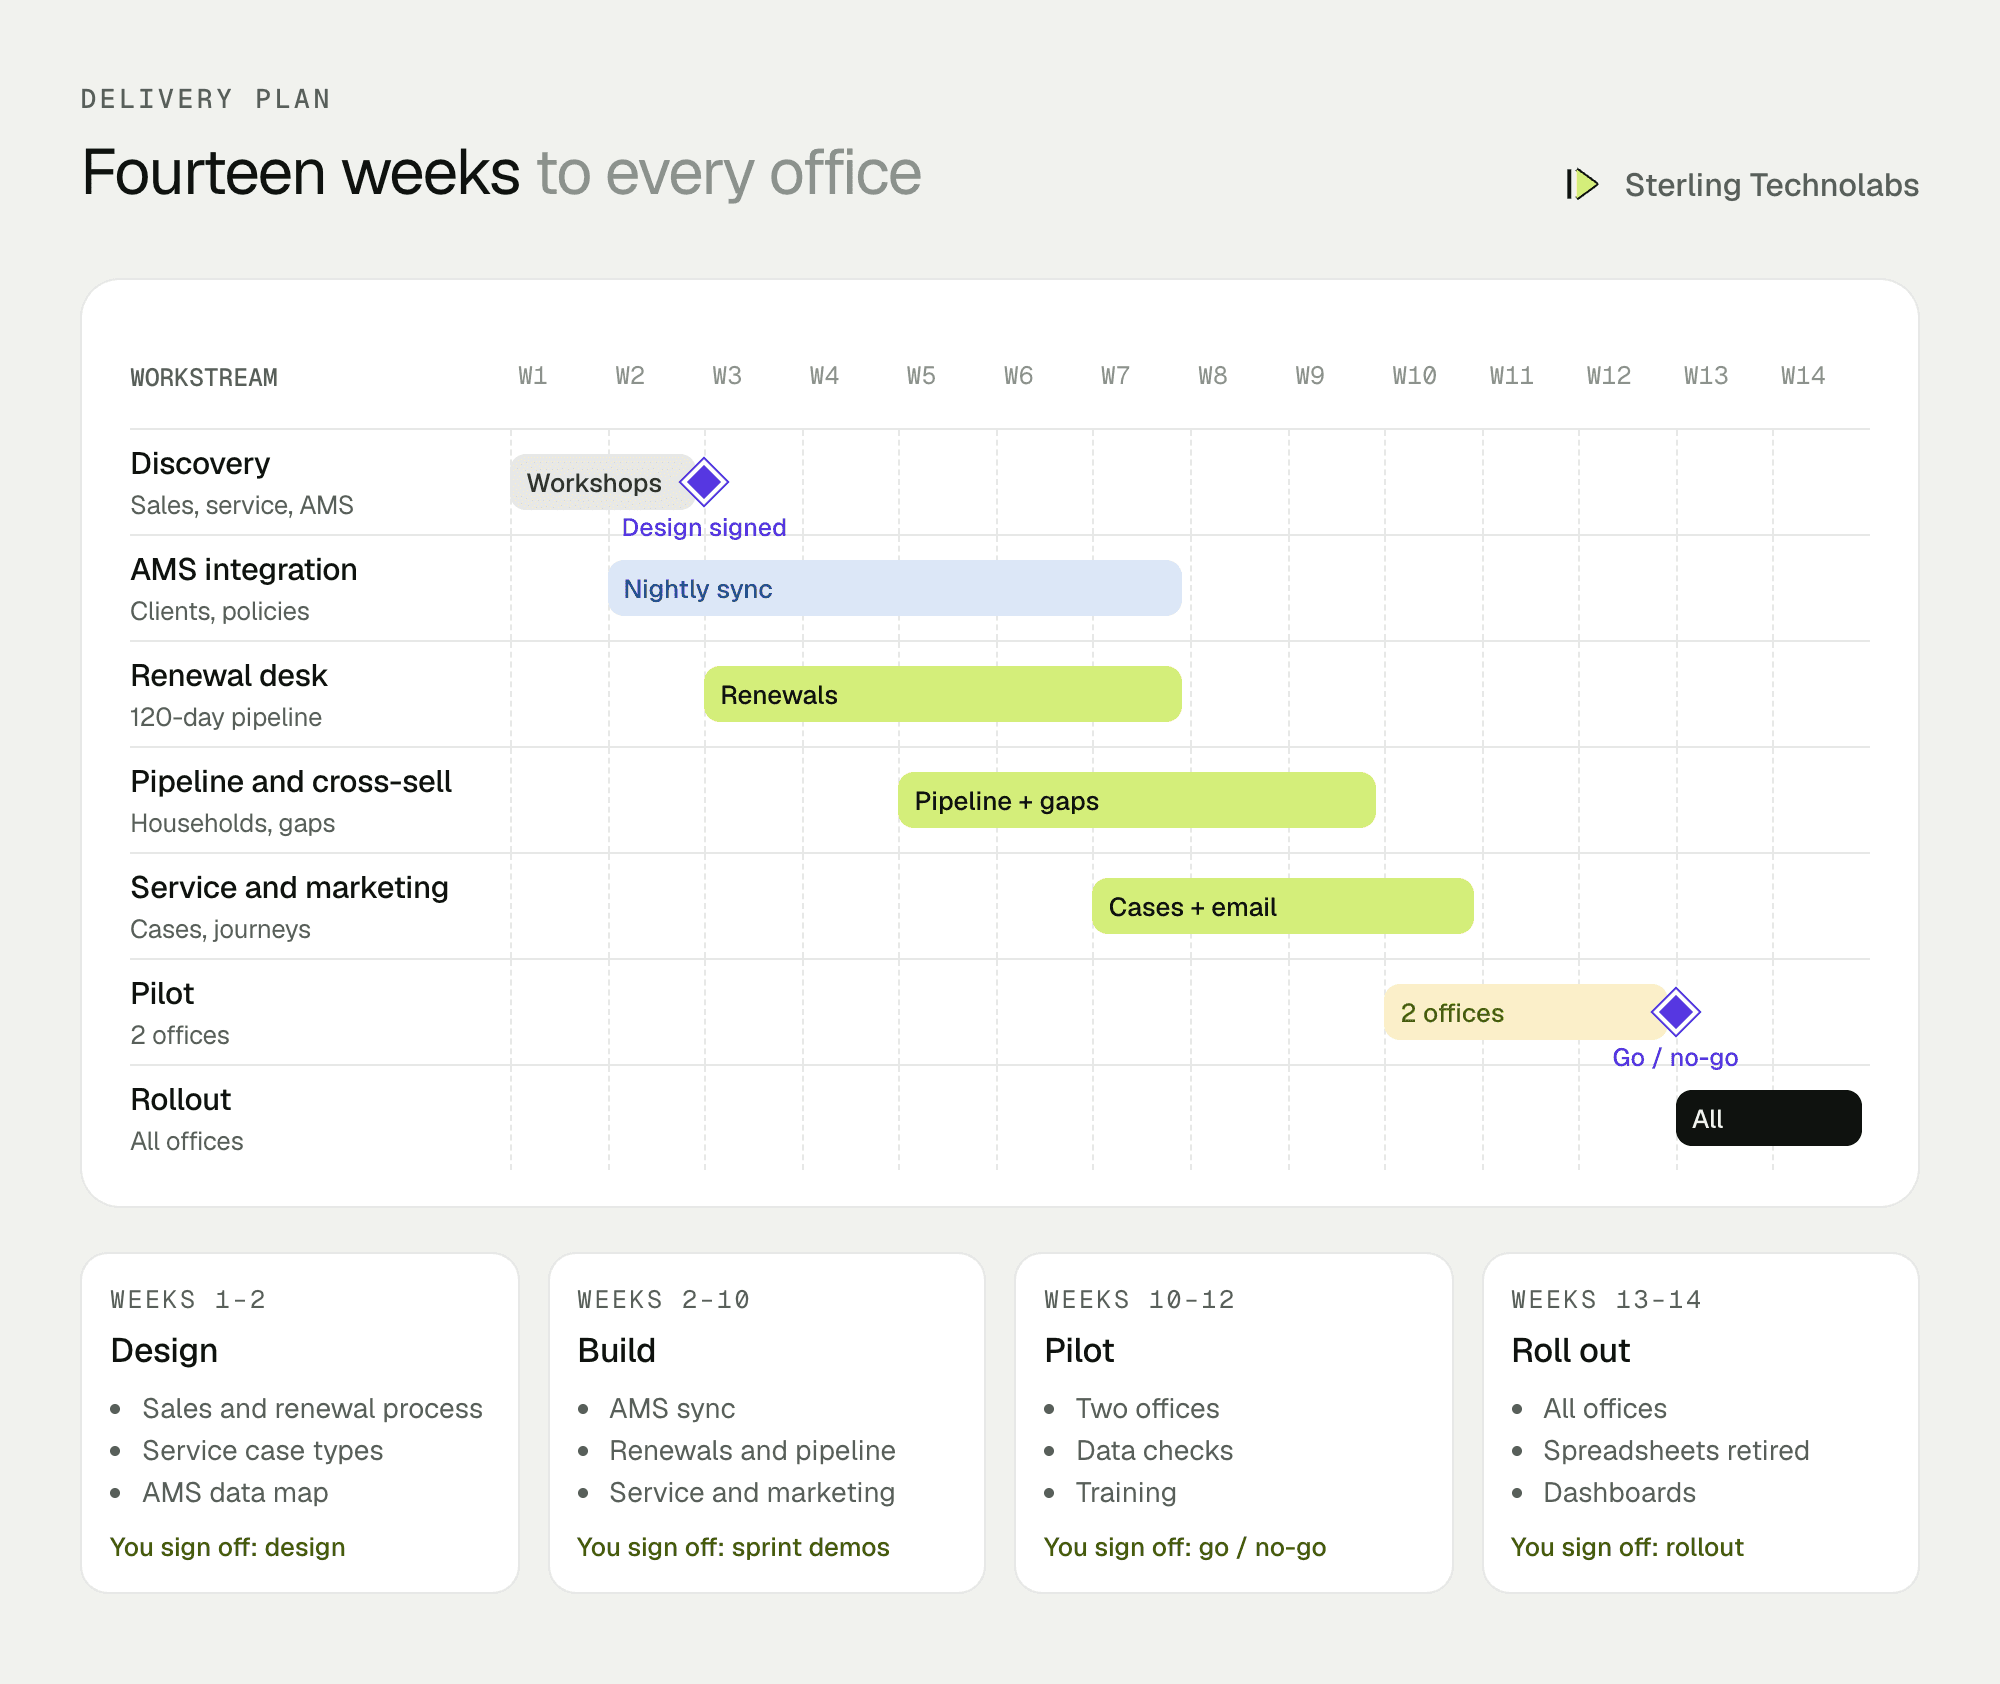Click the WORKSTREAM column header

point(204,378)
